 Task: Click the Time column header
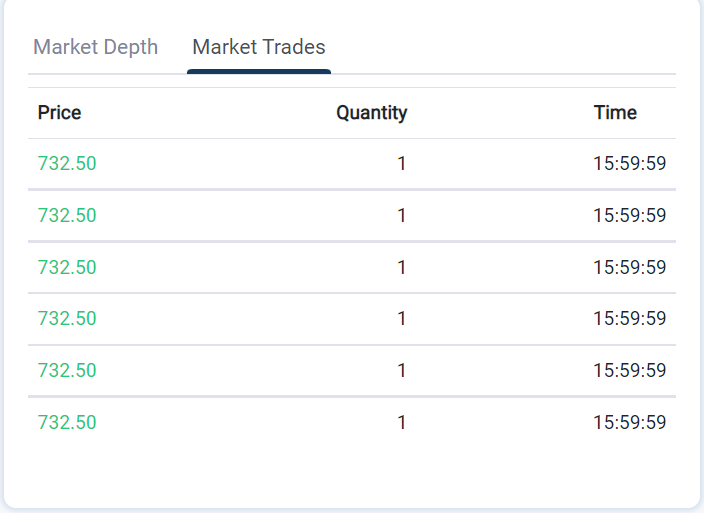click(x=615, y=113)
